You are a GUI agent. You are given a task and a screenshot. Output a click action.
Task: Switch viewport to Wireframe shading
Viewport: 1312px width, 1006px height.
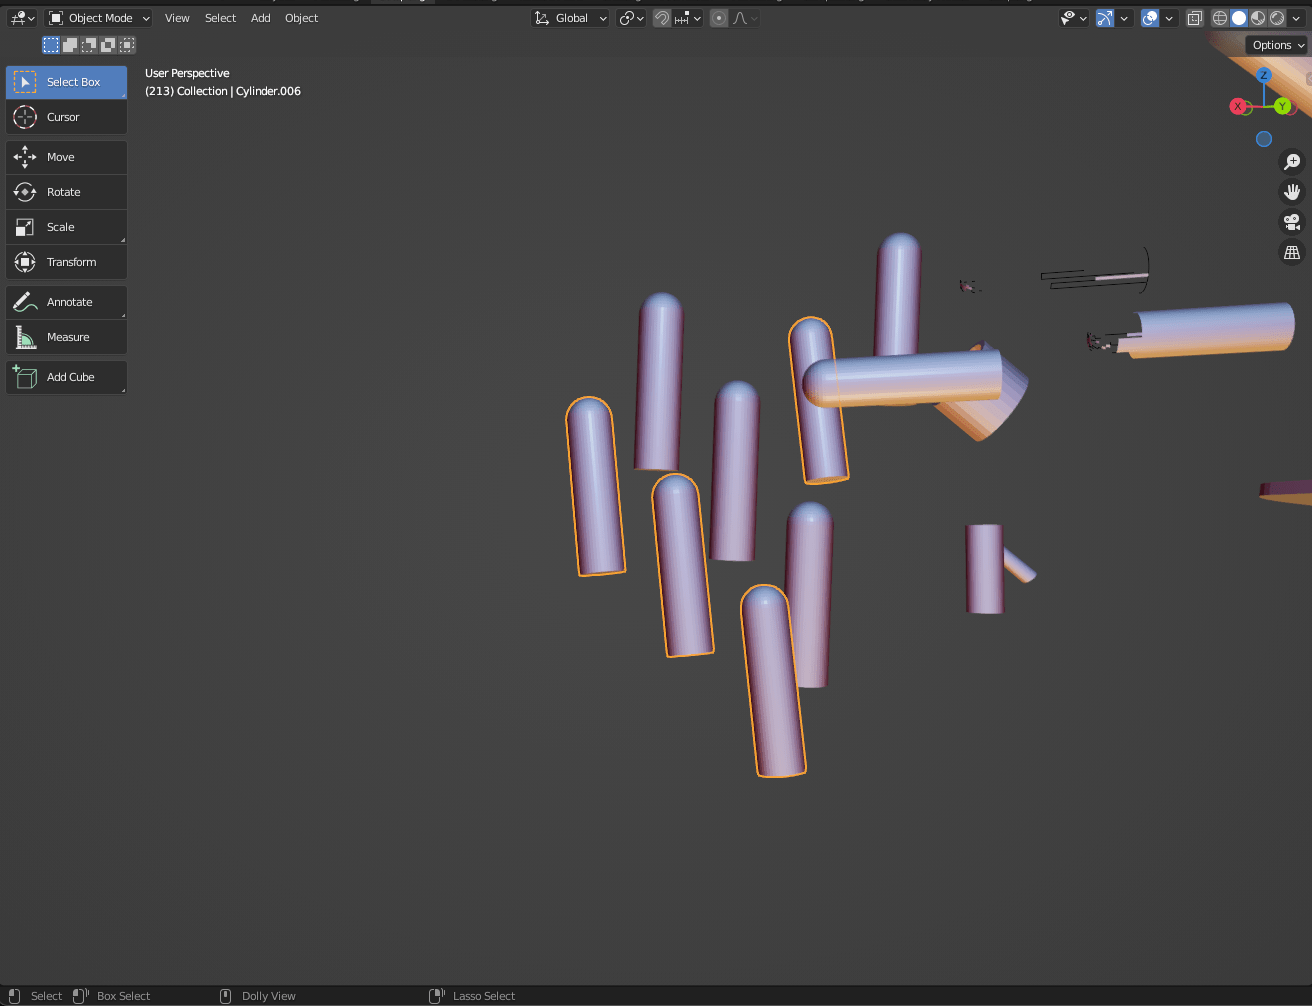click(x=1219, y=17)
